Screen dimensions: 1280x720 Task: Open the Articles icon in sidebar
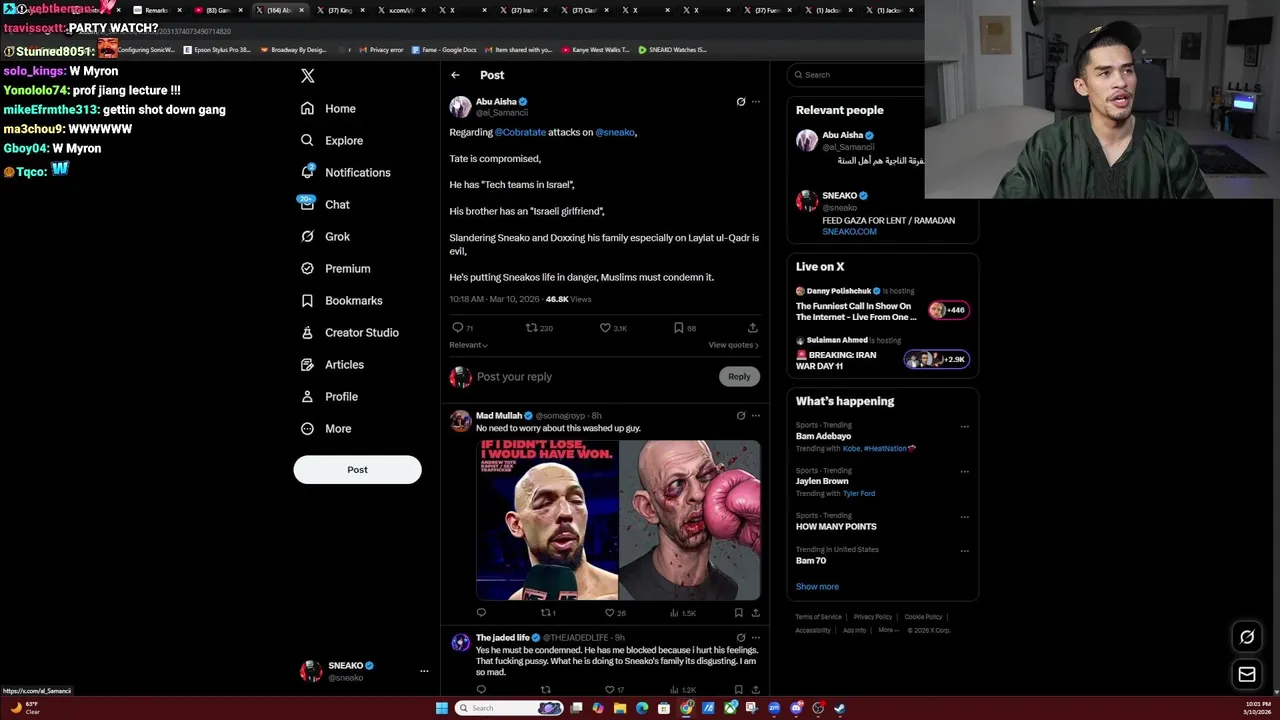[x=307, y=364]
